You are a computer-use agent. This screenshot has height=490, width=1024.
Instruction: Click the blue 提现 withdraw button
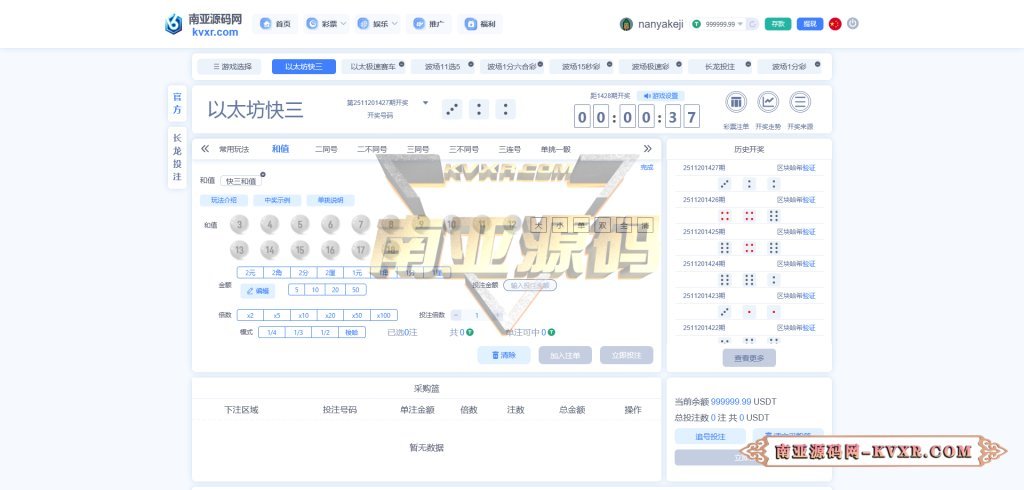point(810,24)
